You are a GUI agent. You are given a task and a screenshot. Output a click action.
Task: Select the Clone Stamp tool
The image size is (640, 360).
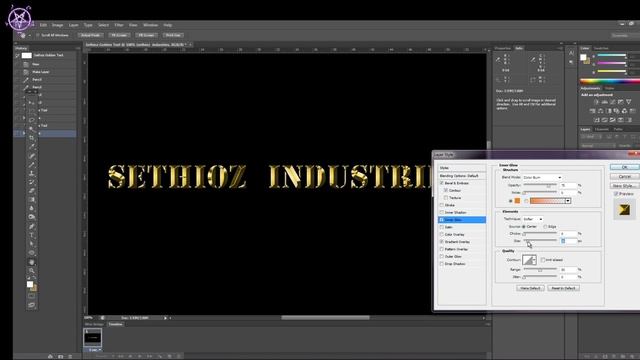tap(32, 173)
